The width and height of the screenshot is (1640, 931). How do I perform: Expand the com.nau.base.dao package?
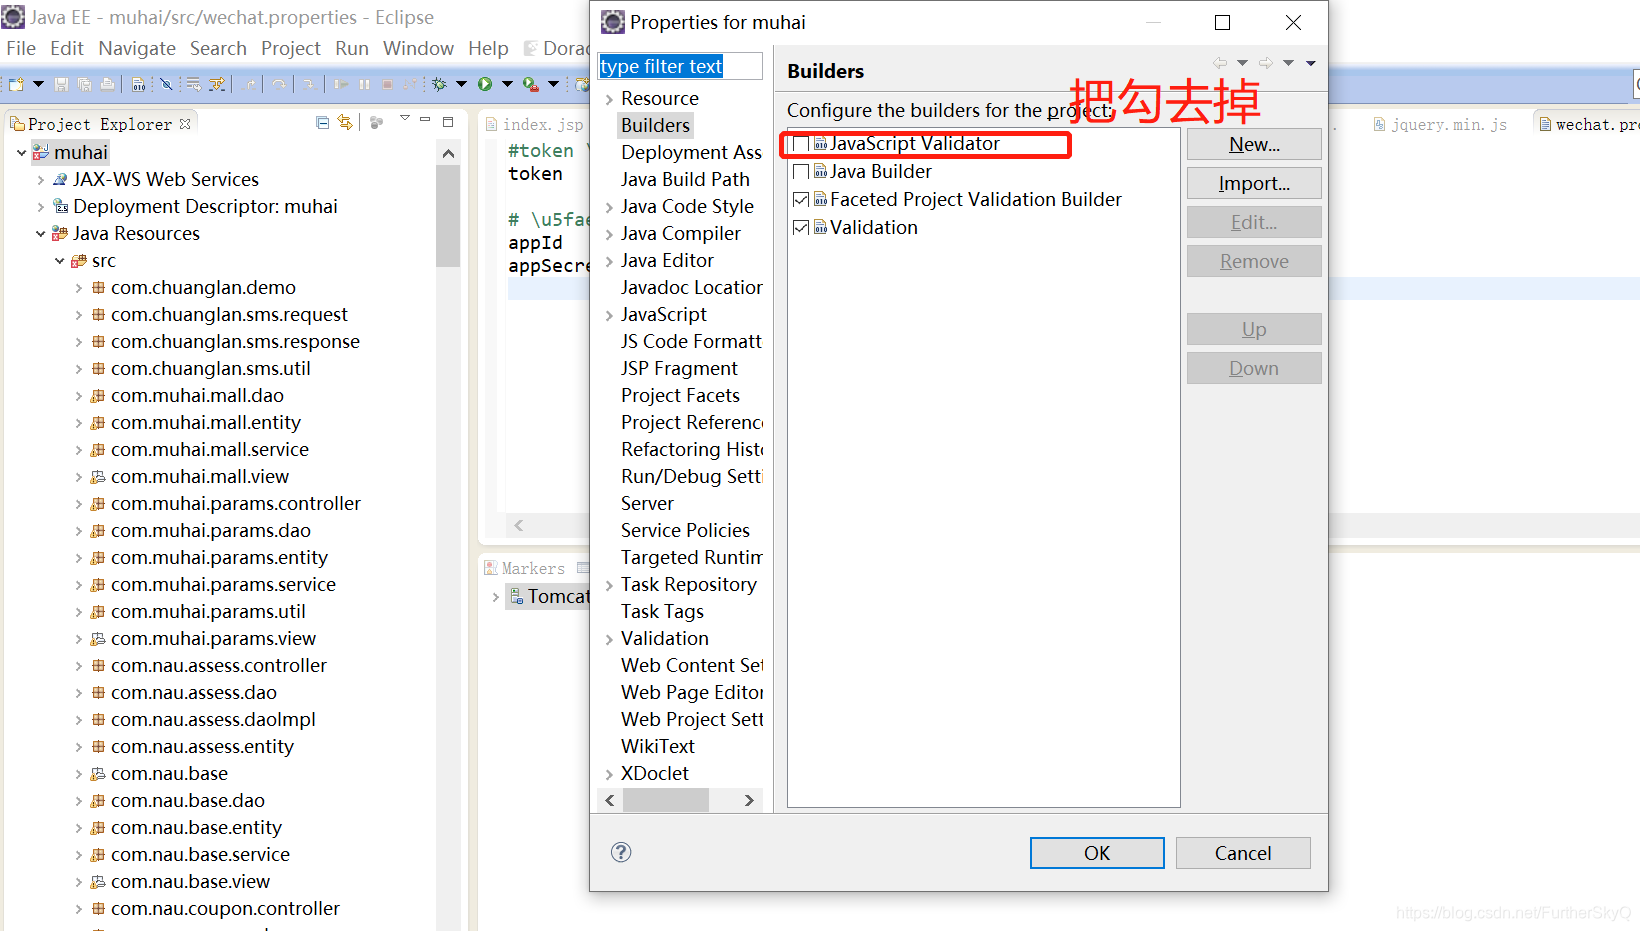point(78,800)
